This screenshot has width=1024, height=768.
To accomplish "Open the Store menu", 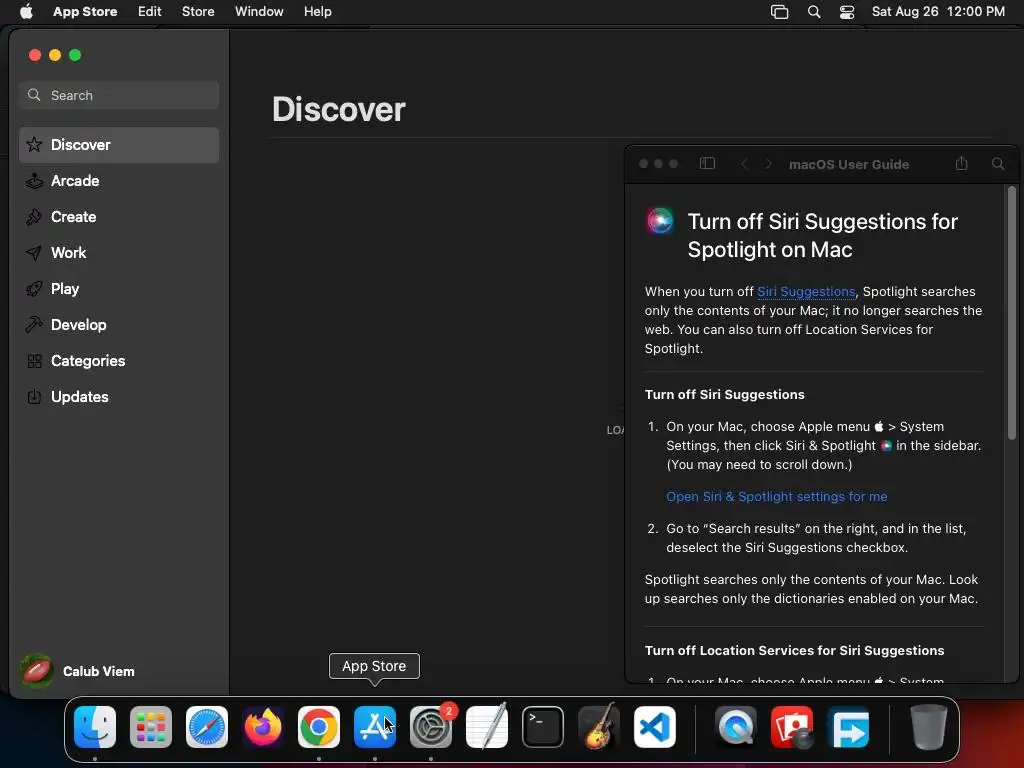I will point(198,11).
